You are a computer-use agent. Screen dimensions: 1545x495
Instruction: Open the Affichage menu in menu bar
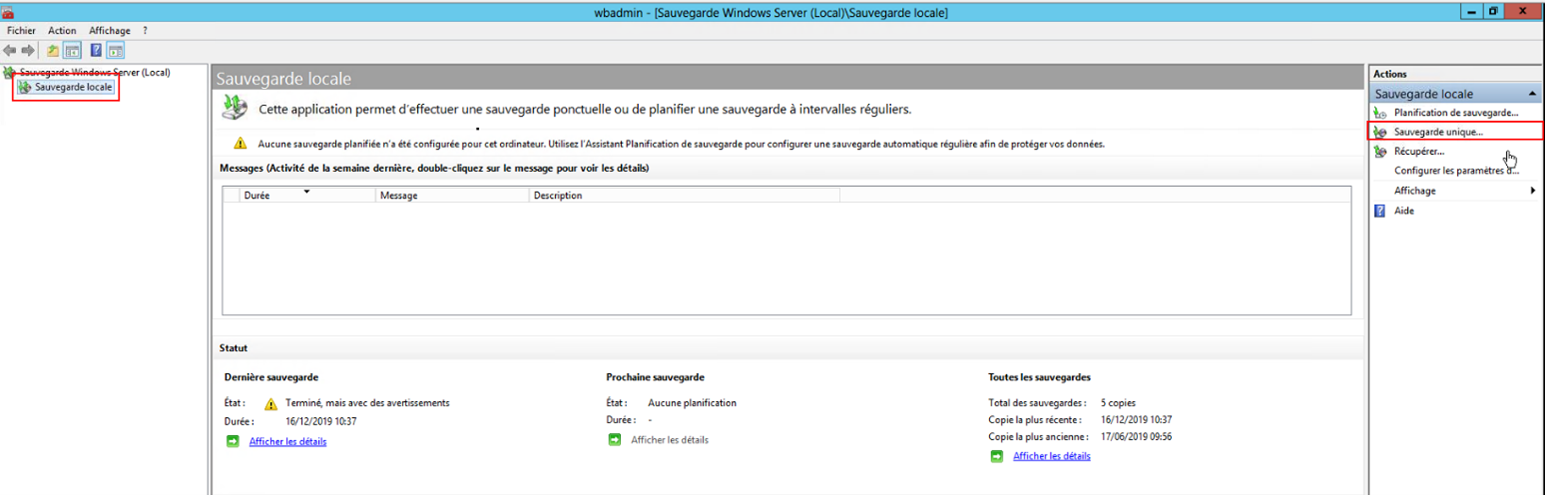tap(110, 31)
